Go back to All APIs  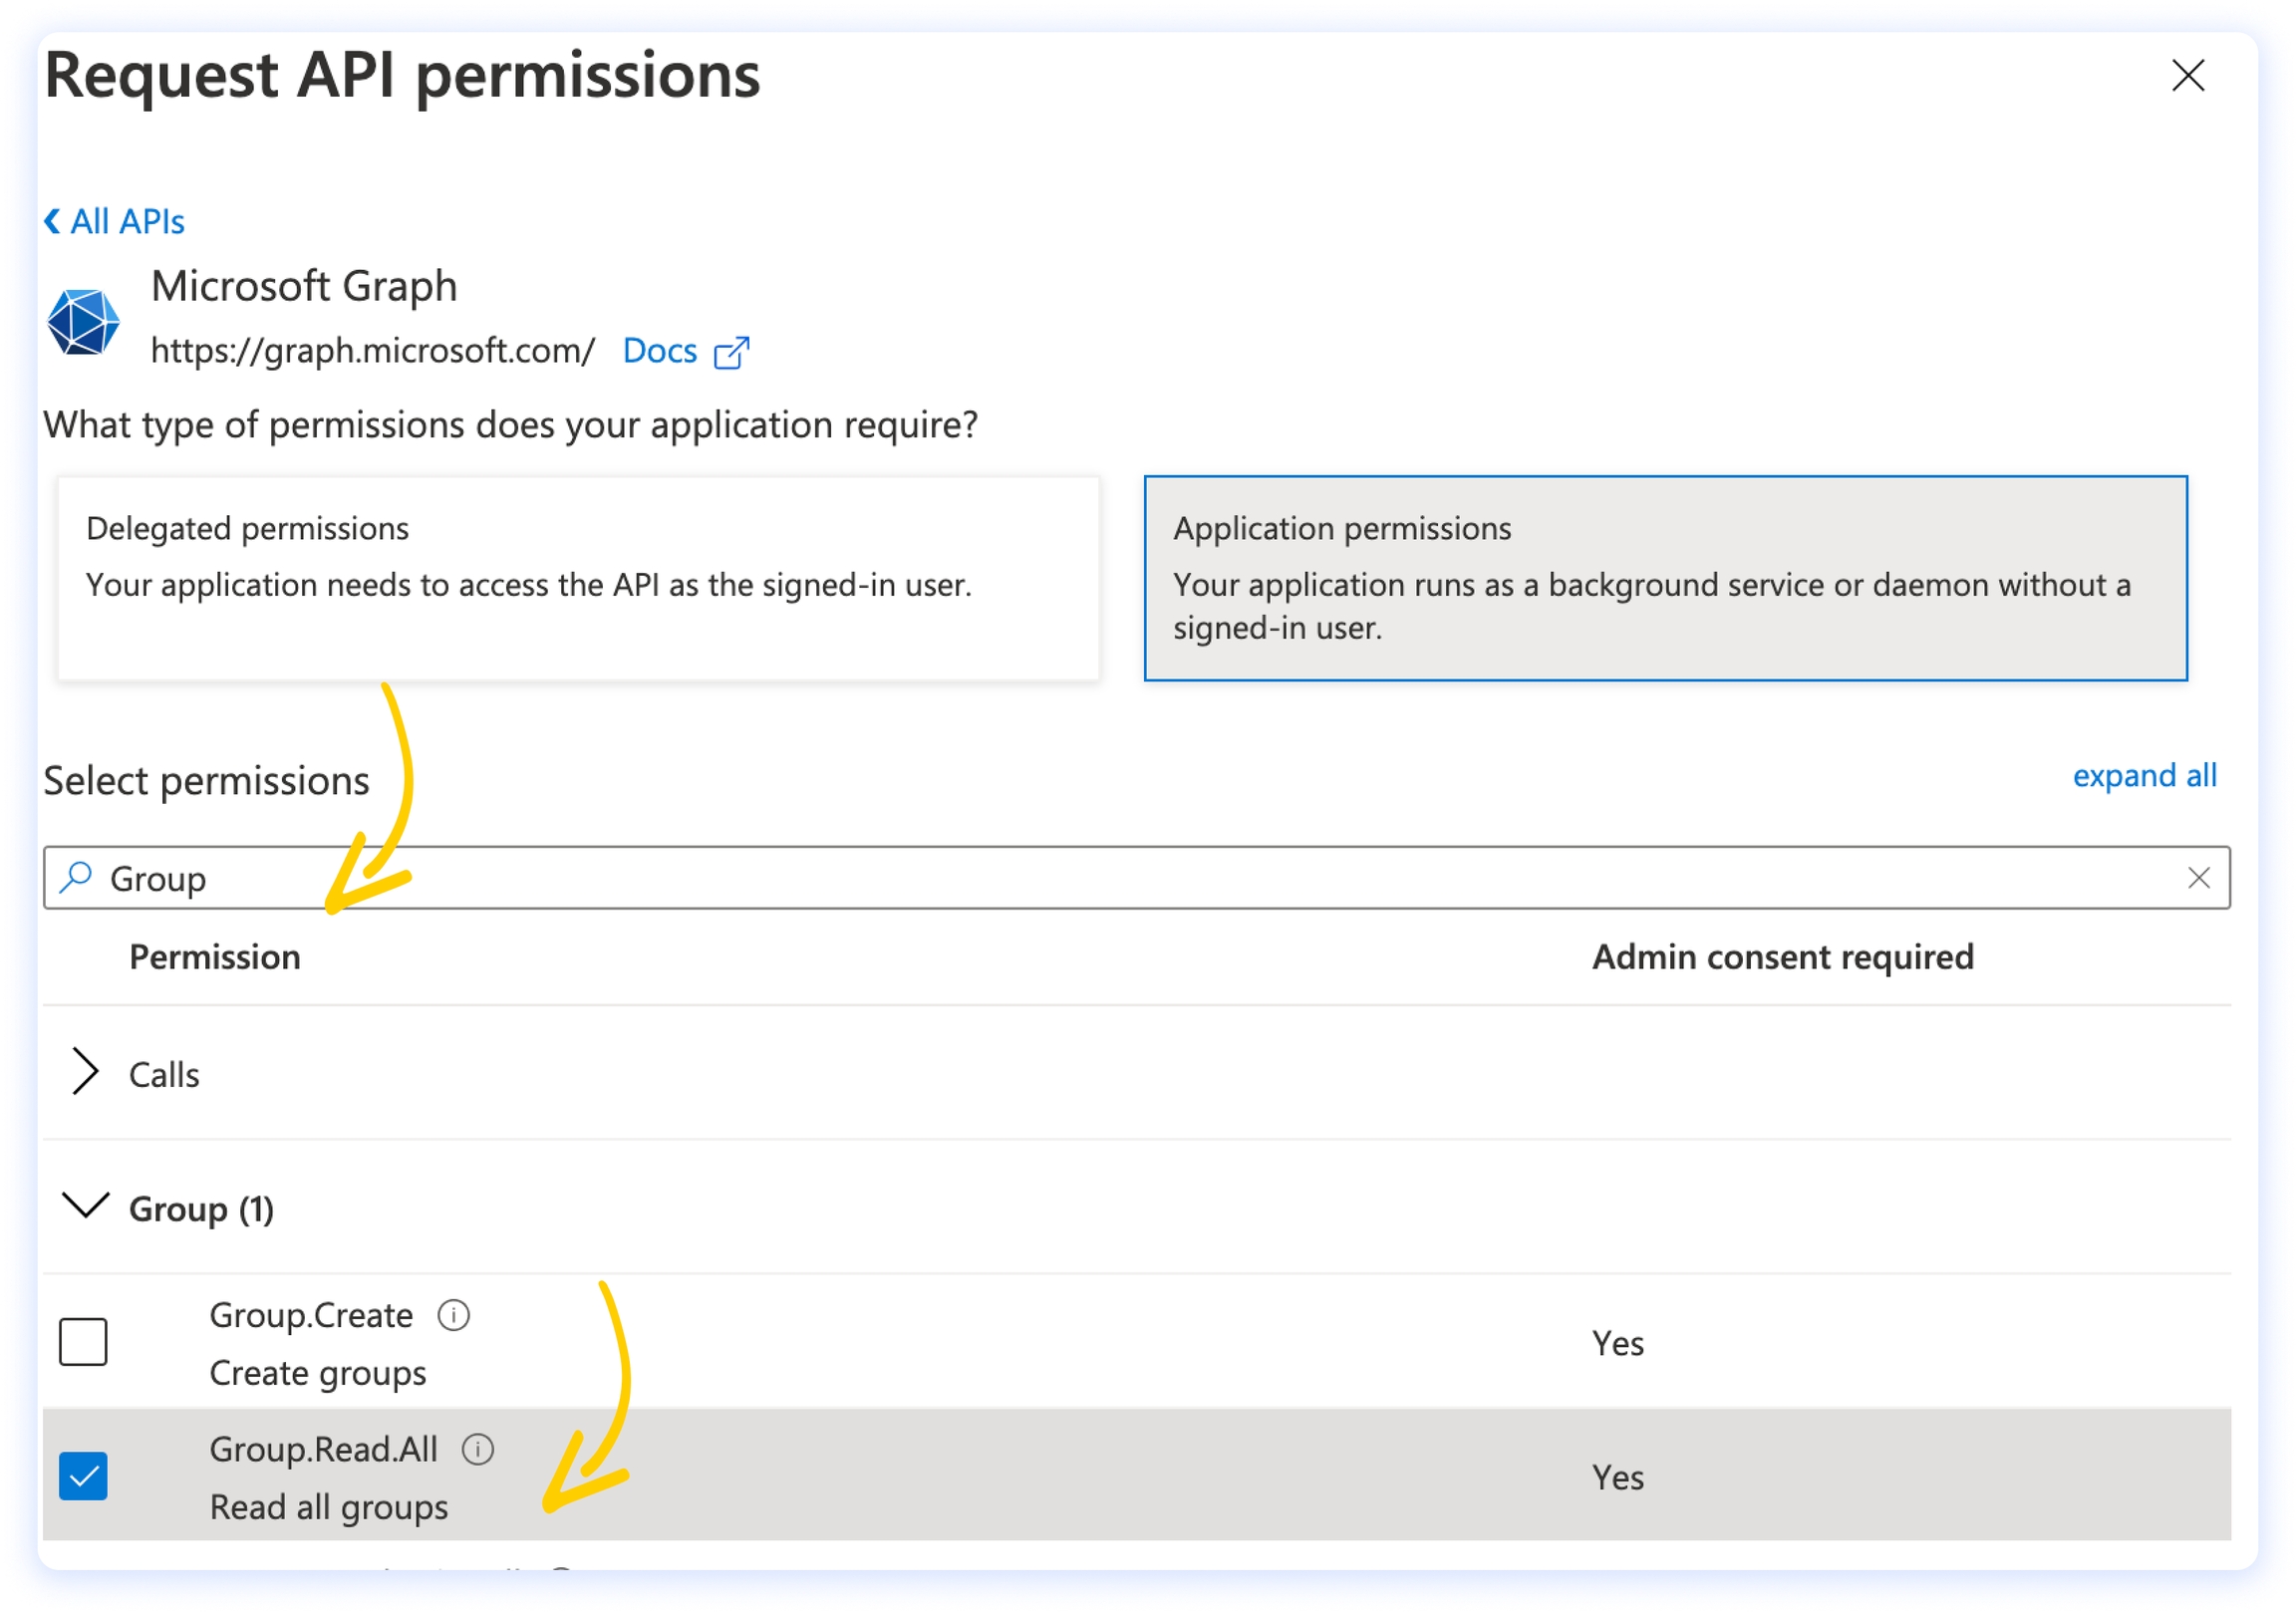115,221
